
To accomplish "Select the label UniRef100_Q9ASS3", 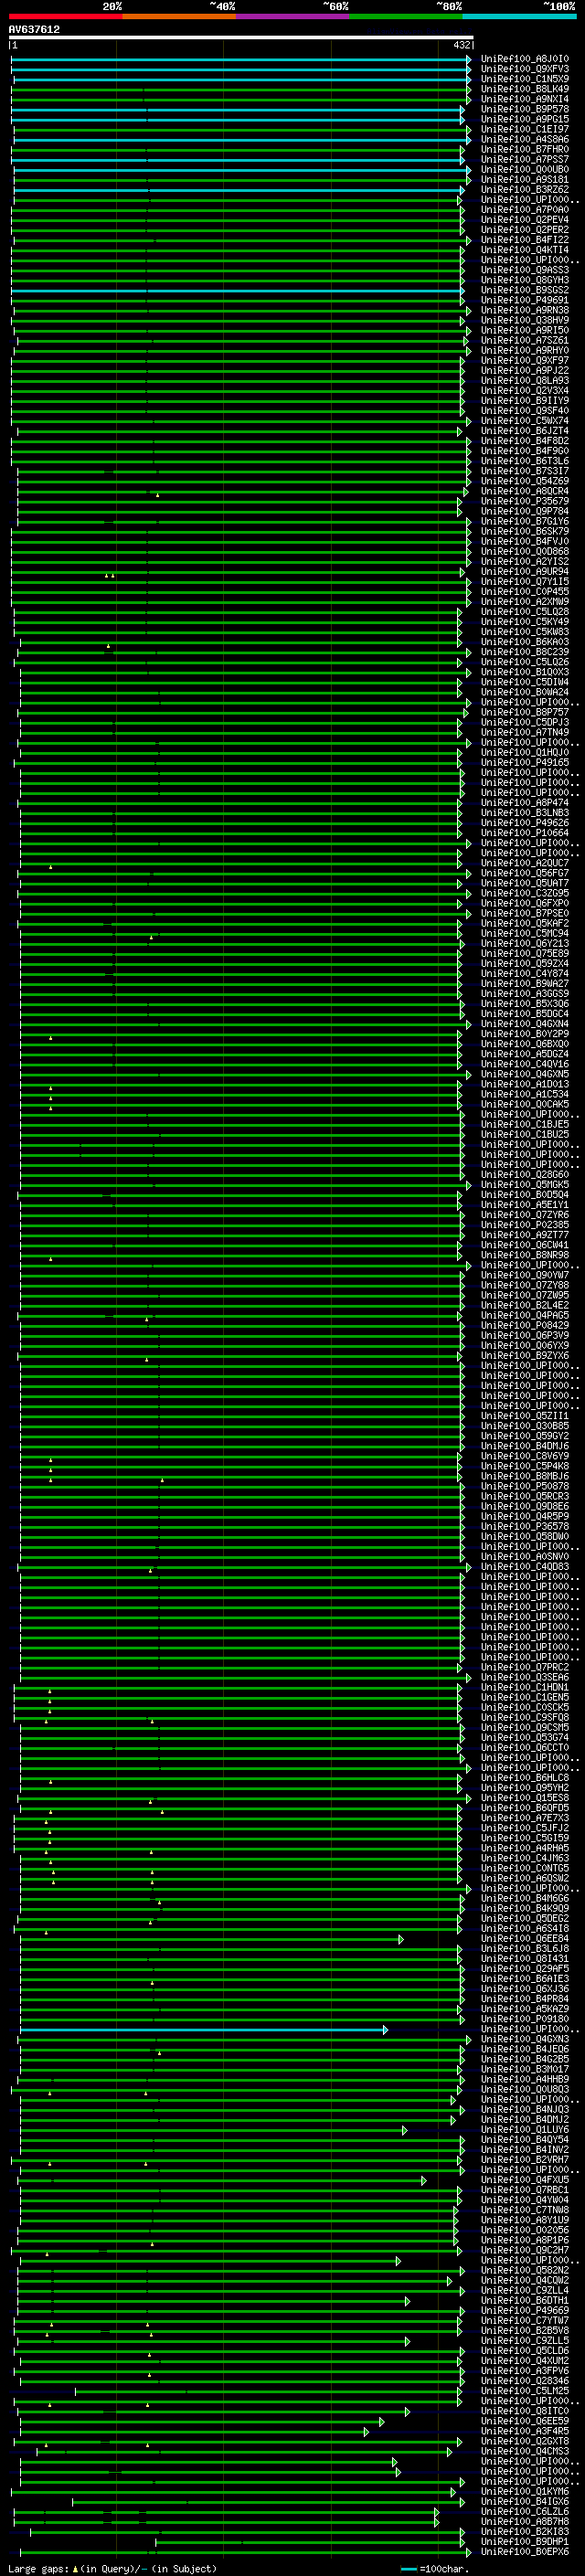I will click(x=525, y=270).
